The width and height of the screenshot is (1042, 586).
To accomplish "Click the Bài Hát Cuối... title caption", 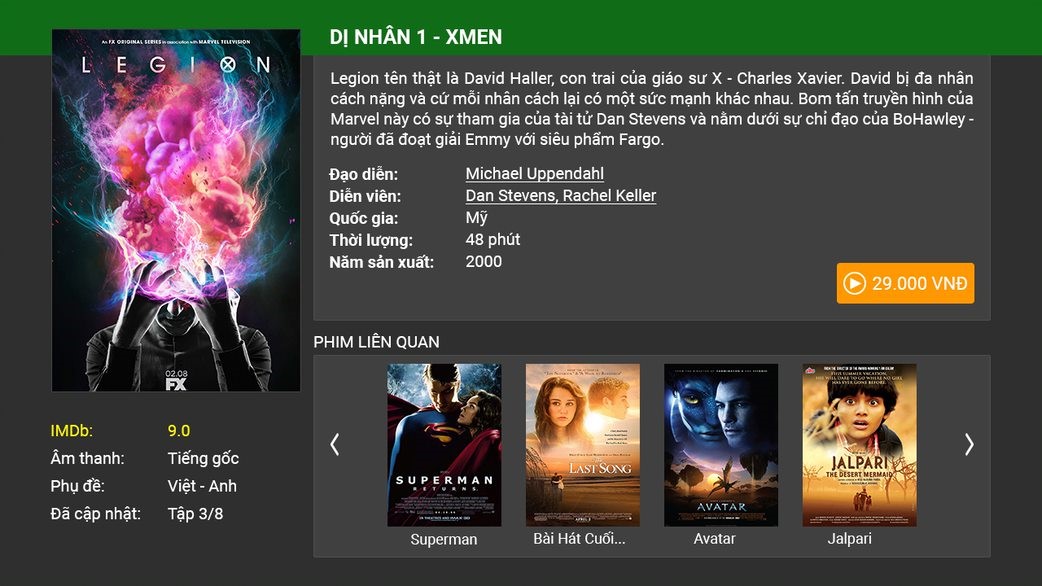I will point(579,539).
